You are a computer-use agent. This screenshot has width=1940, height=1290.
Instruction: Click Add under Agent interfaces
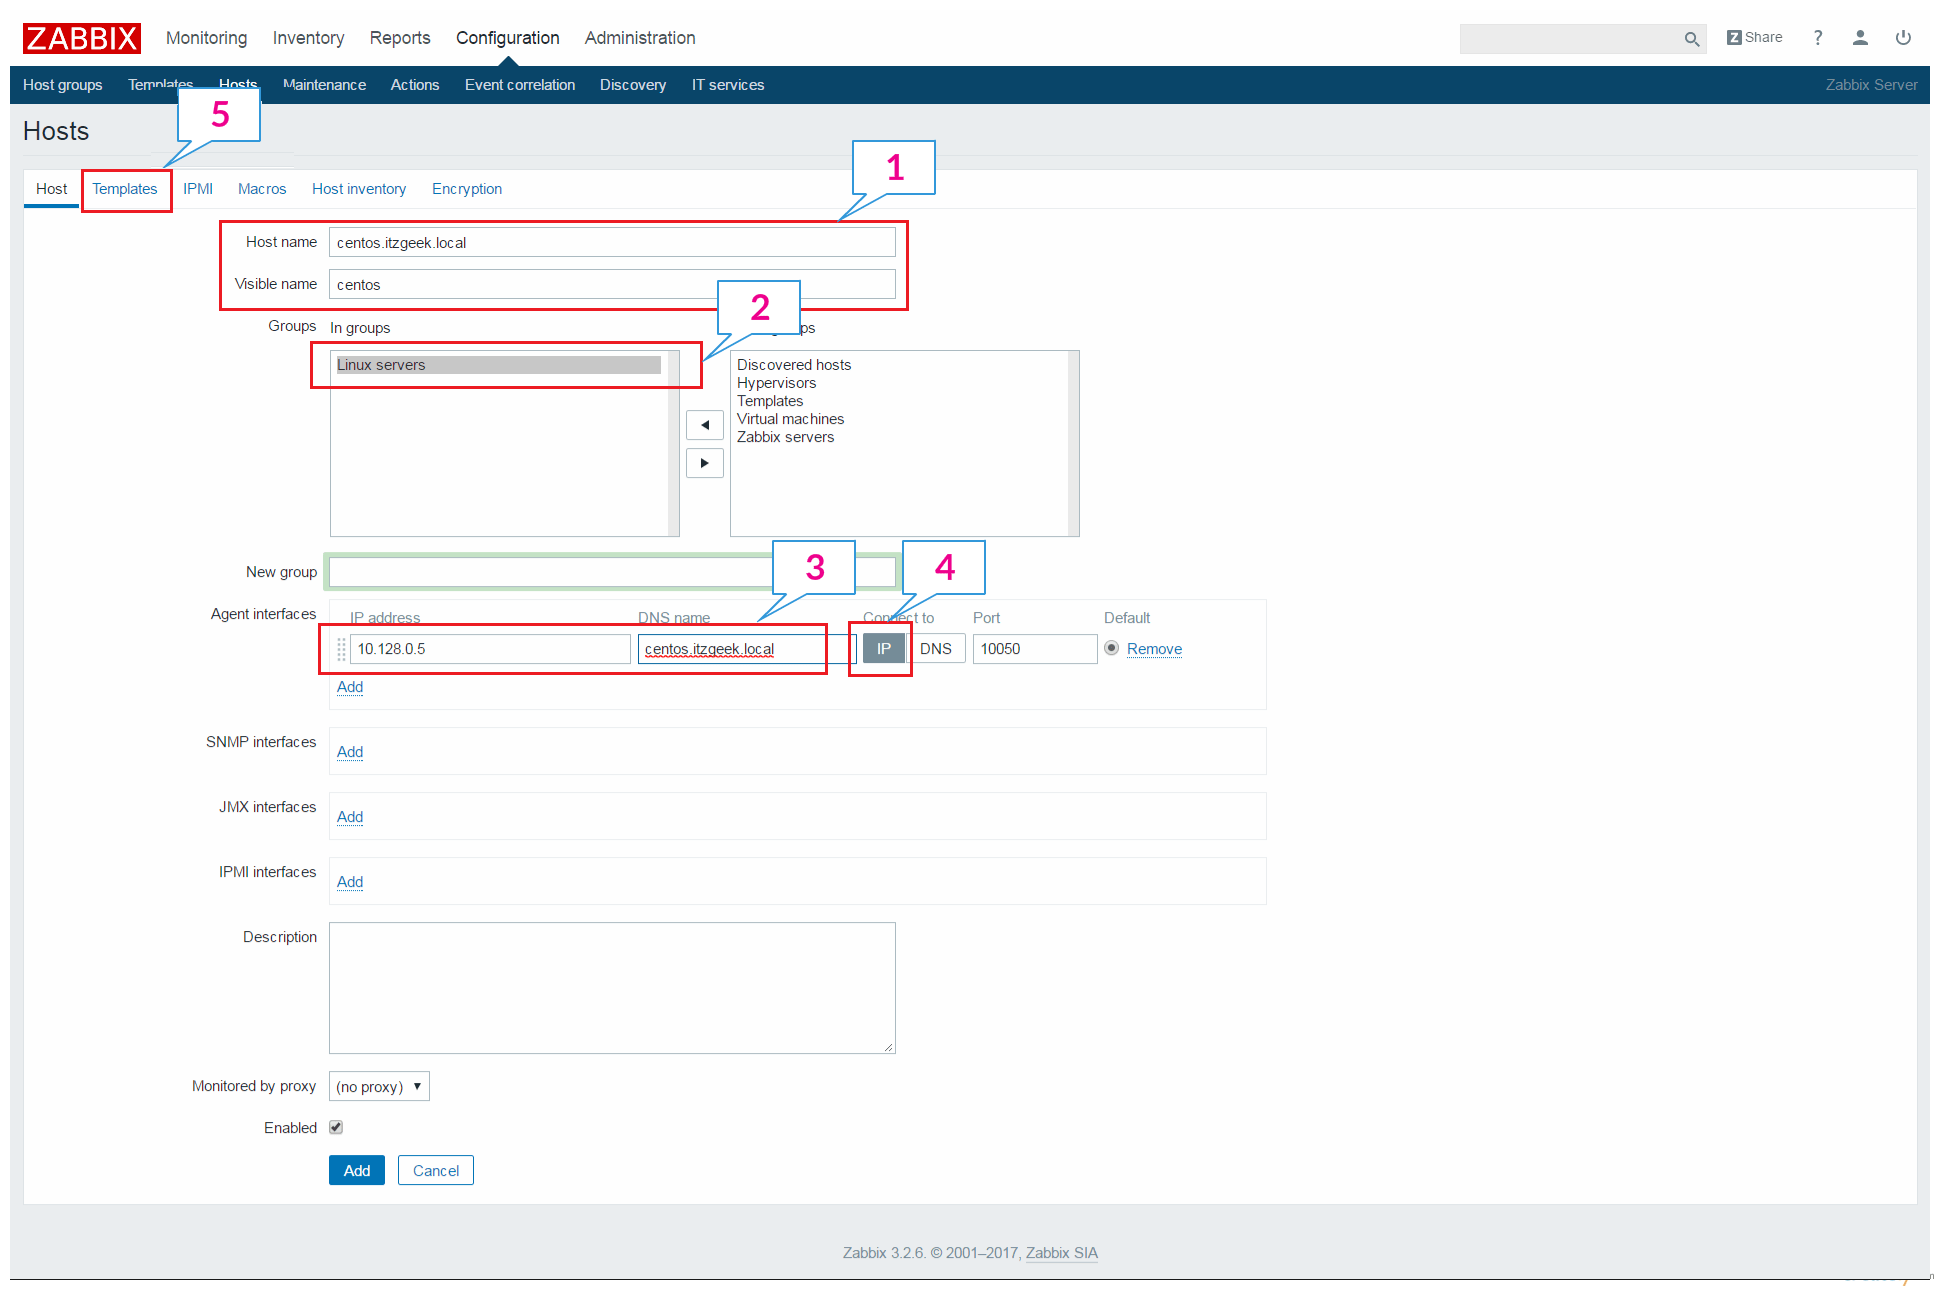(350, 687)
